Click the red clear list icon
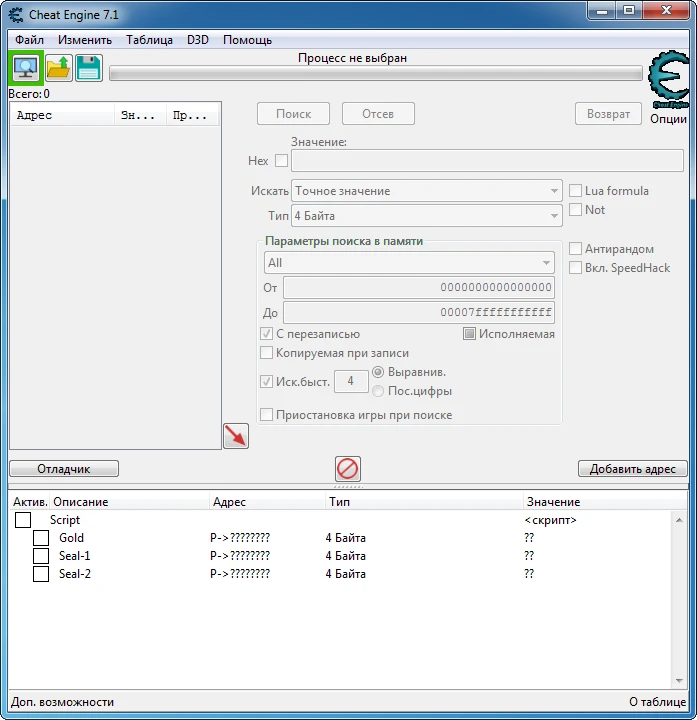 (x=348, y=469)
